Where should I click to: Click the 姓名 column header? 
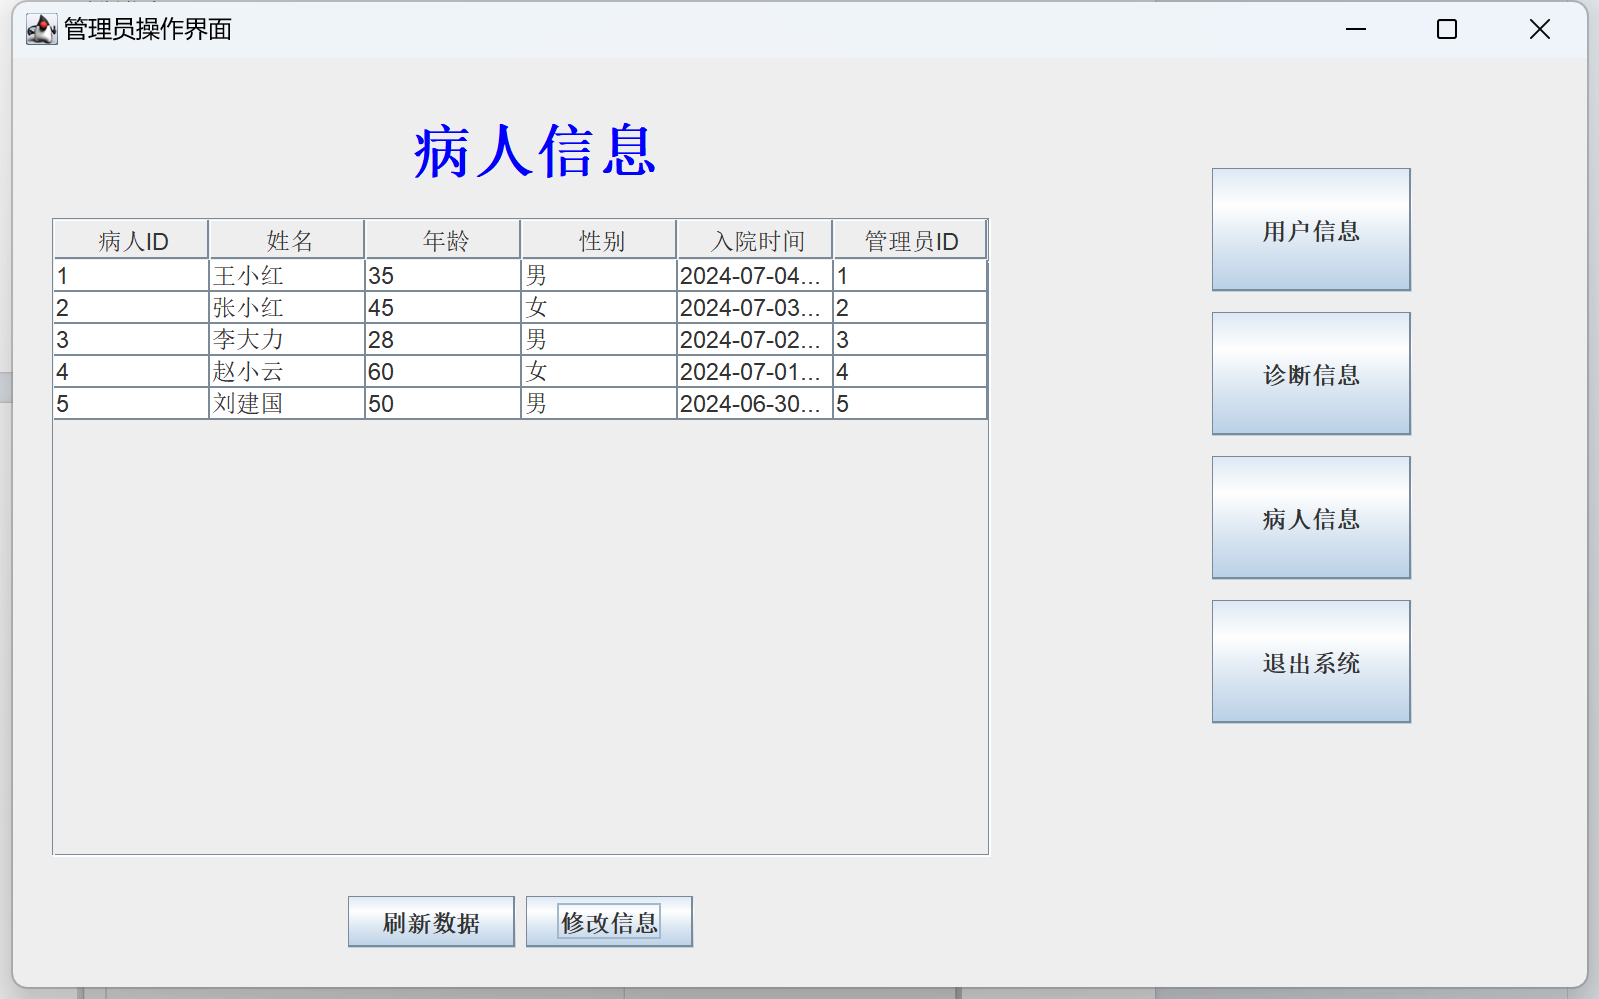[x=287, y=241]
